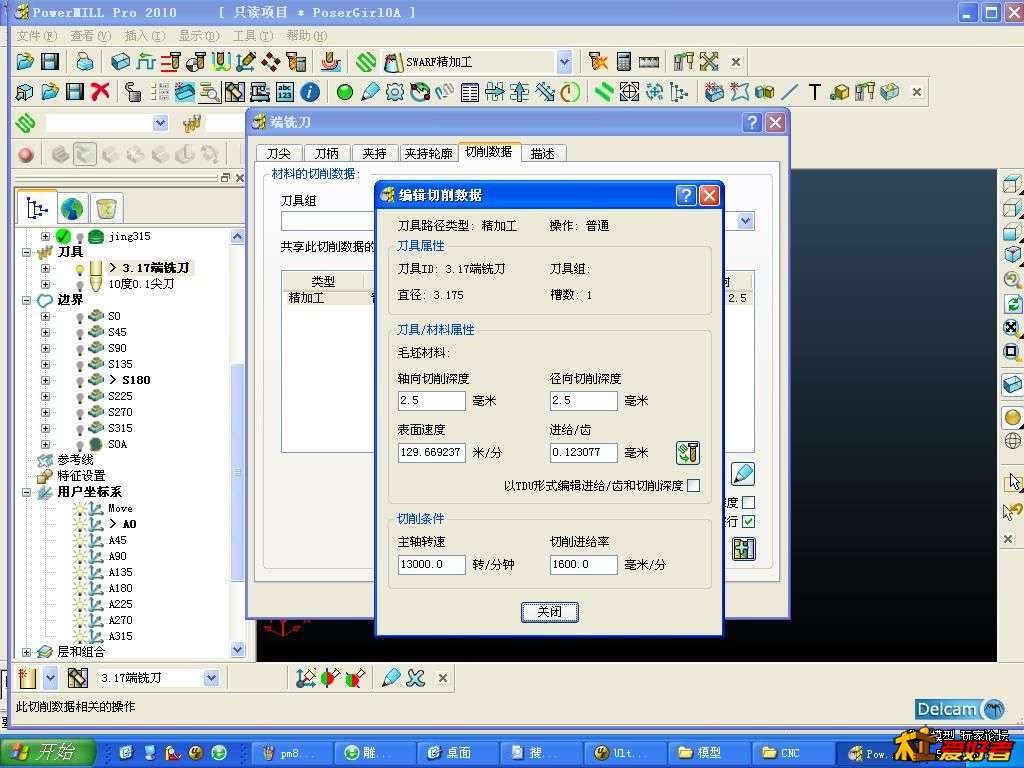The width and height of the screenshot is (1024, 768).
Task: Click the block creation icon in main toolbar
Action: coord(120,62)
